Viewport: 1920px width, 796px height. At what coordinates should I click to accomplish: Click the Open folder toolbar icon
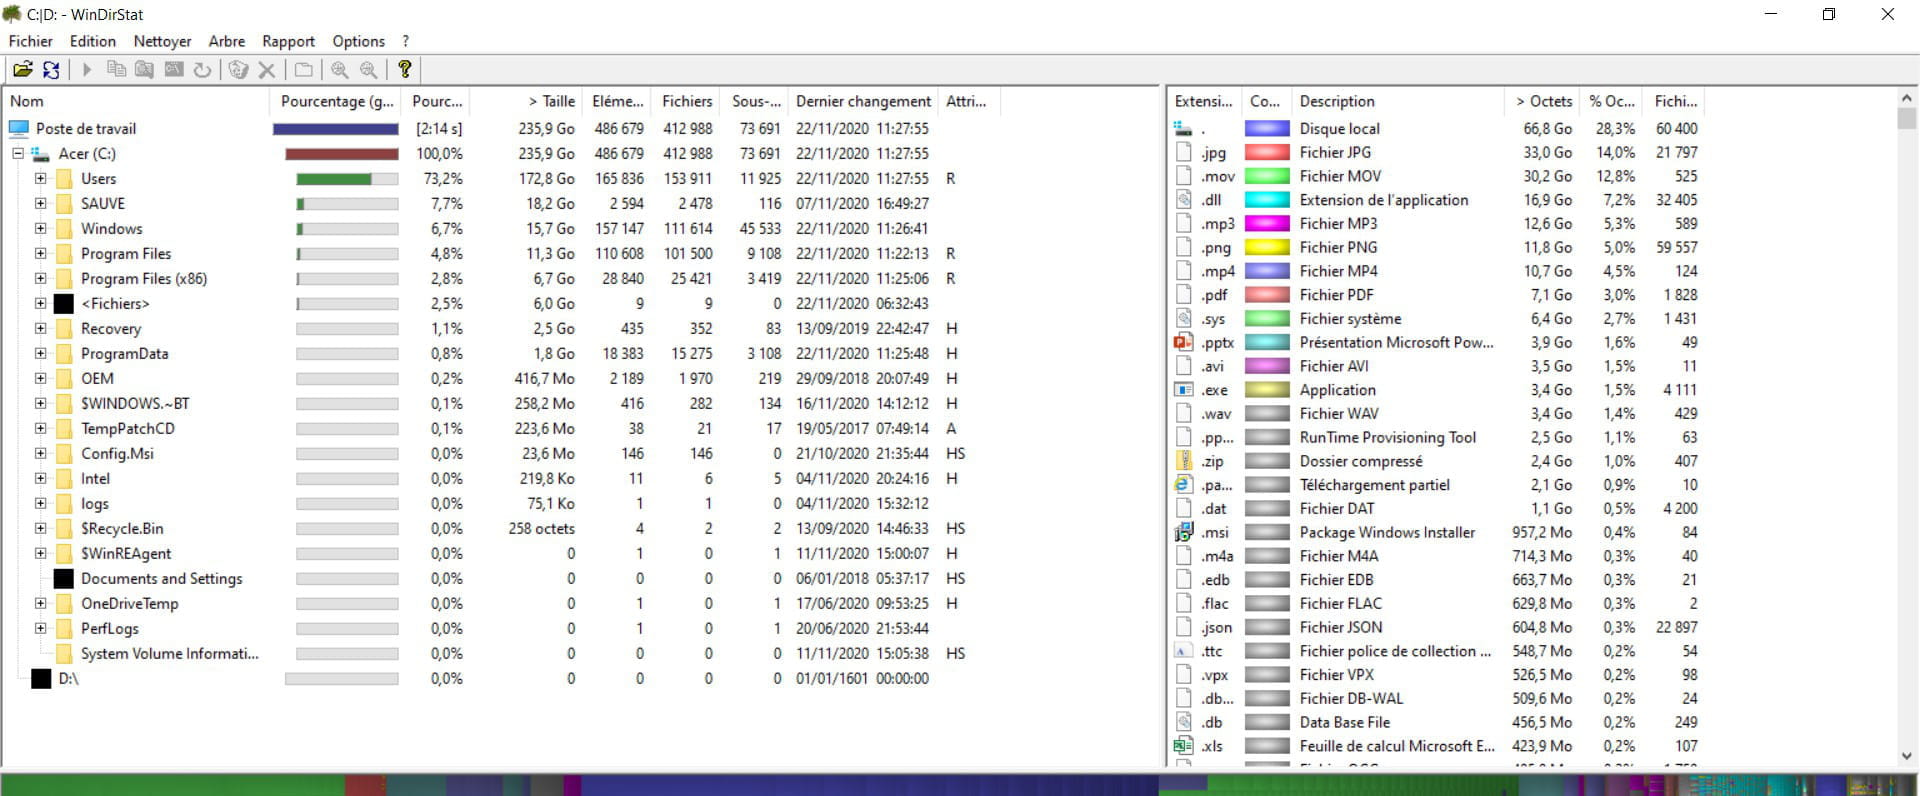22,69
